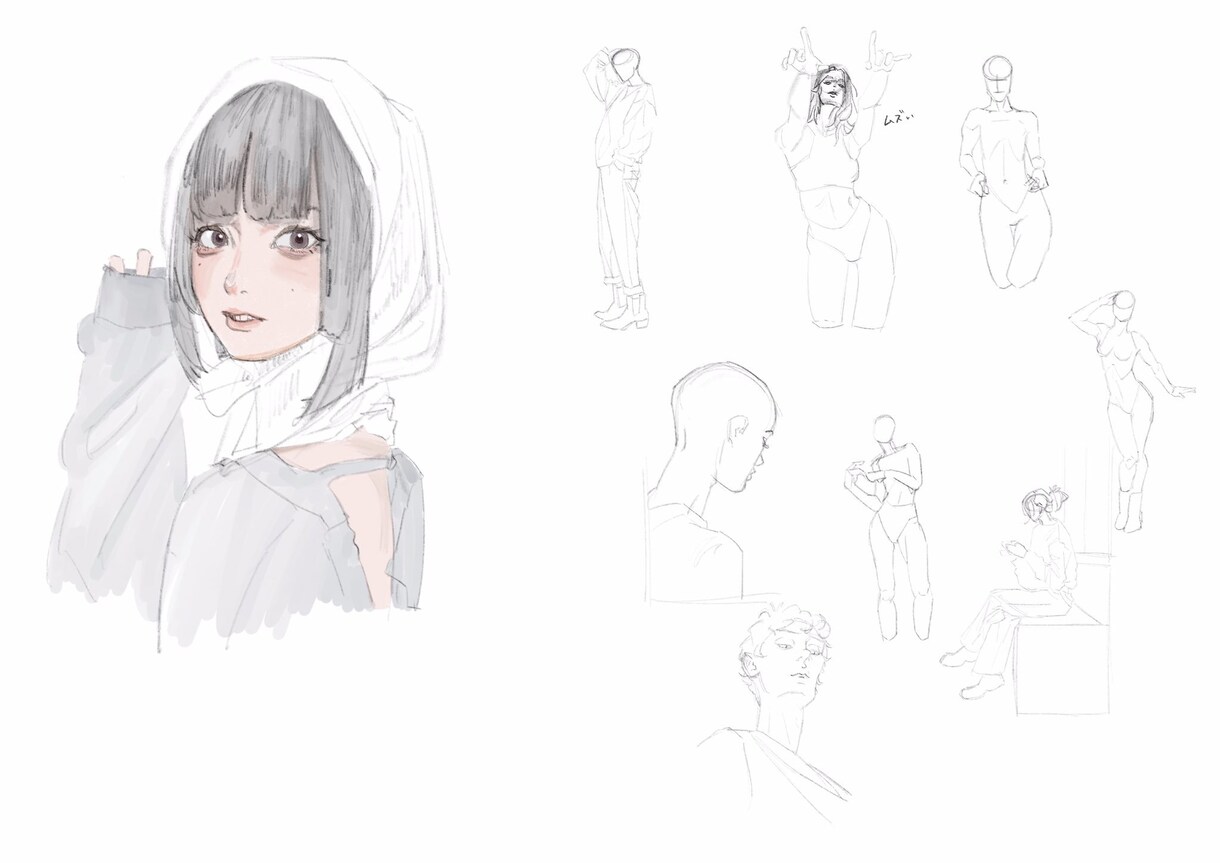
Task: Click the figure sitting on a box
Action: (1025, 600)
